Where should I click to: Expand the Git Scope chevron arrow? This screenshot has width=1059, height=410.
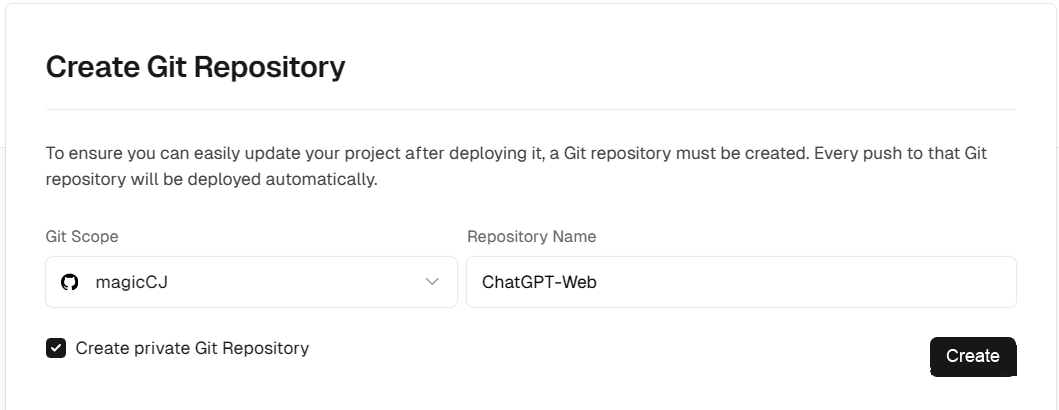(x=432, y=282)
